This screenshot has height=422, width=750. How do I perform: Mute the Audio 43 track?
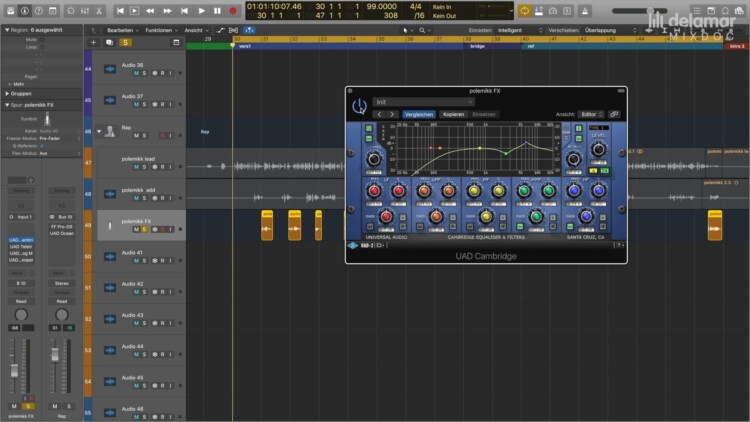[x=136, y=323]
